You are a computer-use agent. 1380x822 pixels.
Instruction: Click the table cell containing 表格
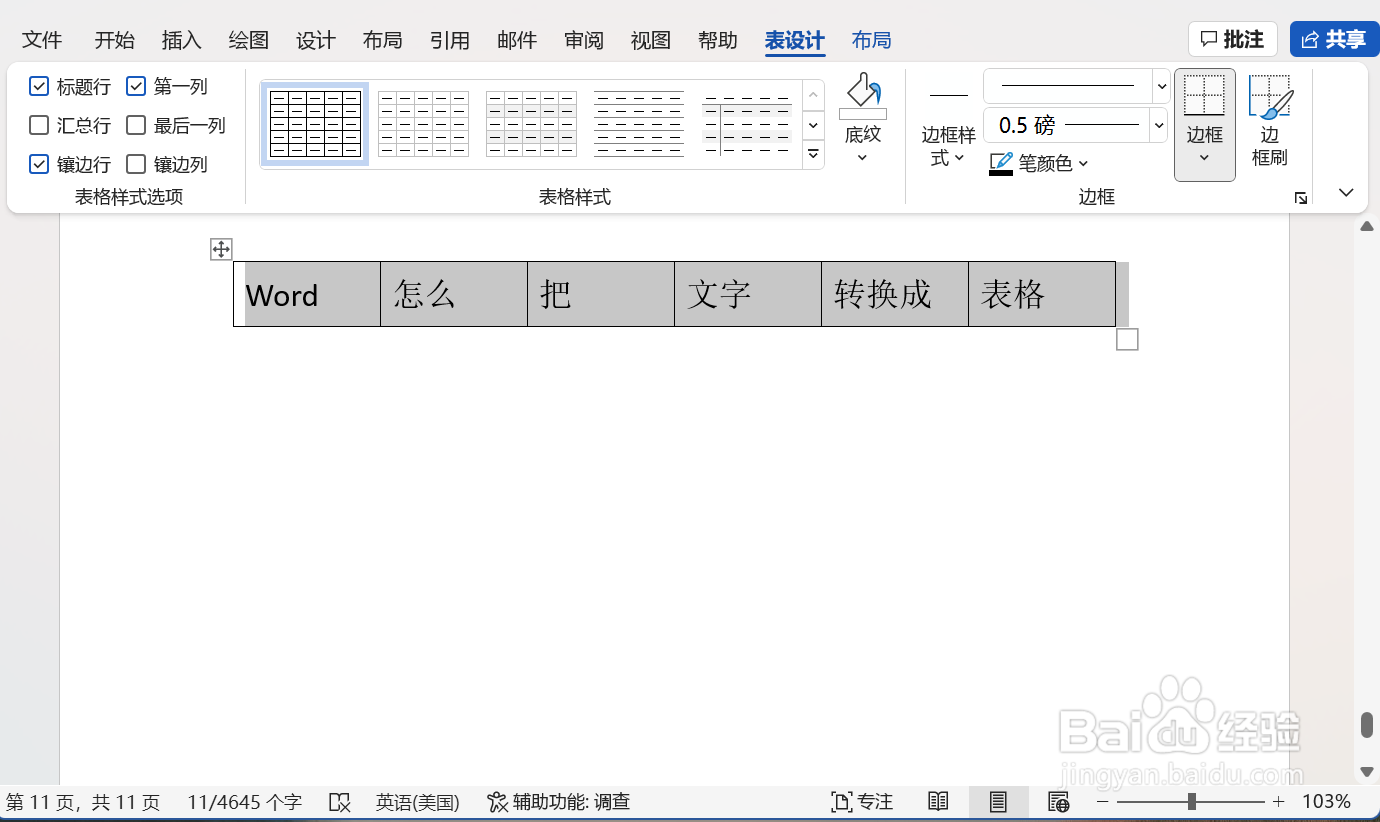click(1042, 294)
